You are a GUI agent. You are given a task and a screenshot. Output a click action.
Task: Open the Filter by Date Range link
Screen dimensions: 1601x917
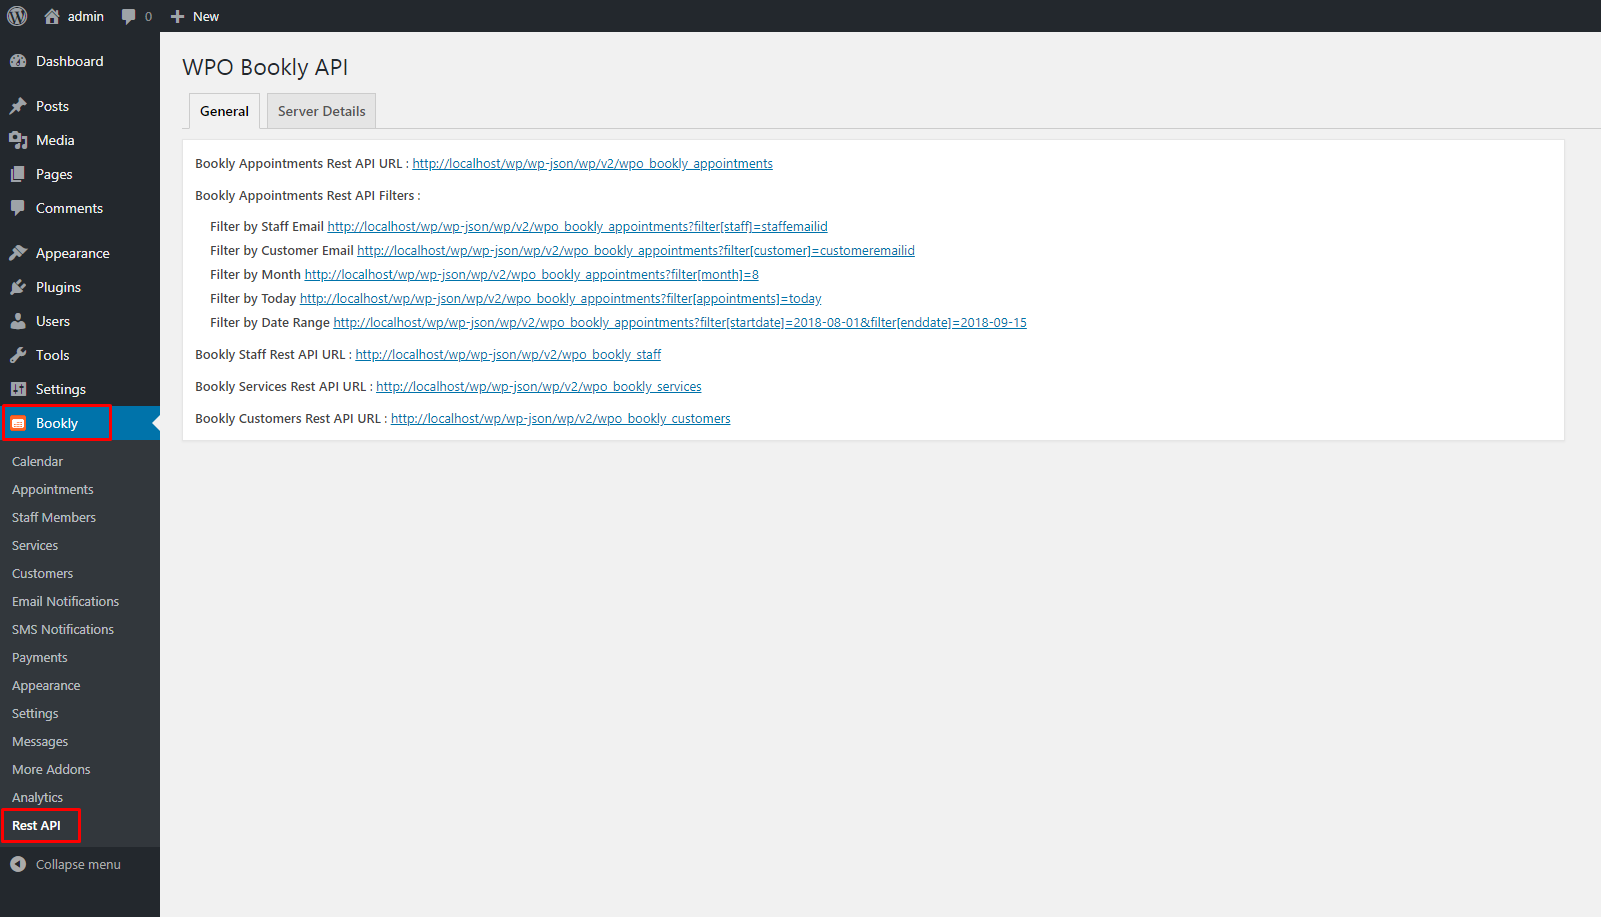680,322
